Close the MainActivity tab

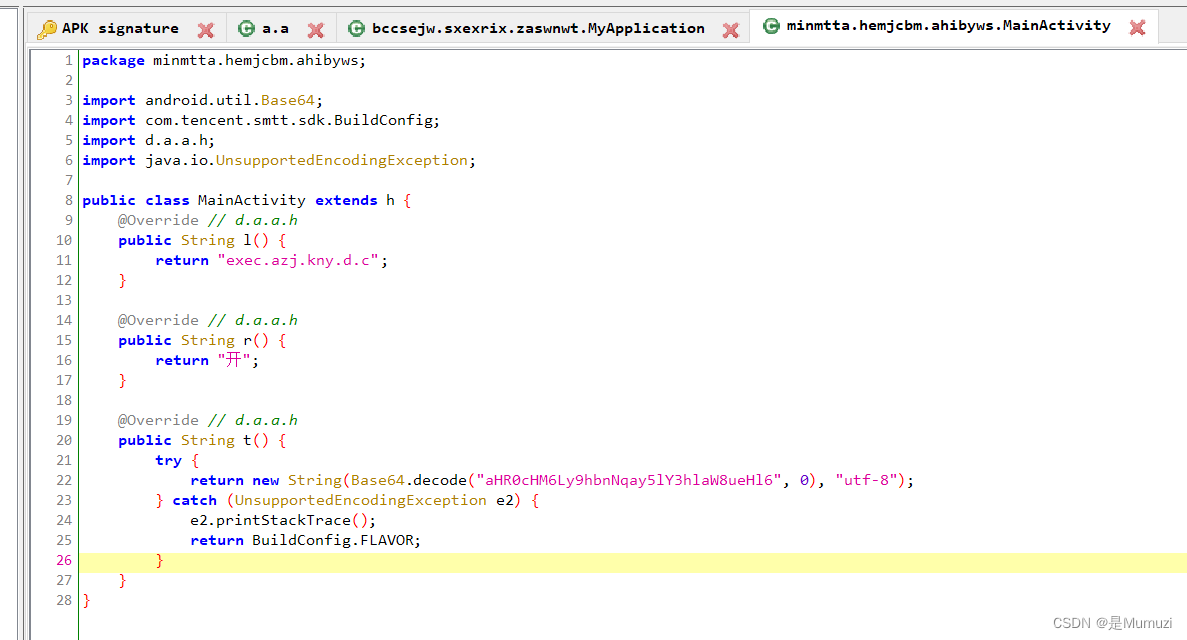coord(1137,28)
